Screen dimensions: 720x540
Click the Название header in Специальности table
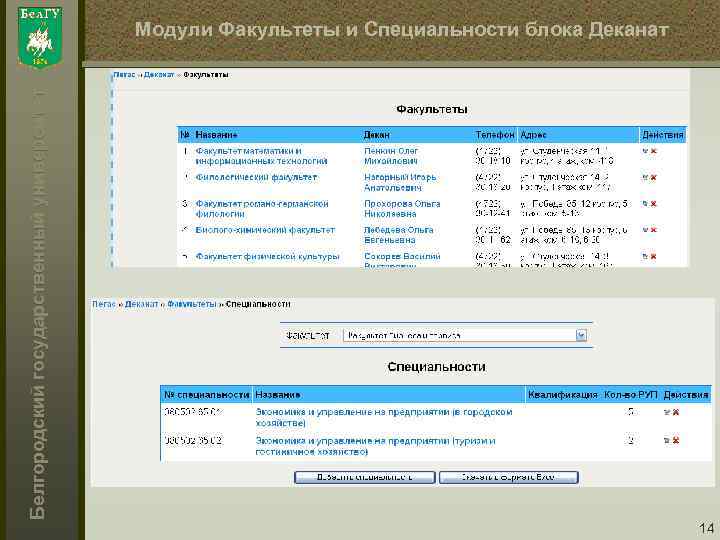pos(278,395)
